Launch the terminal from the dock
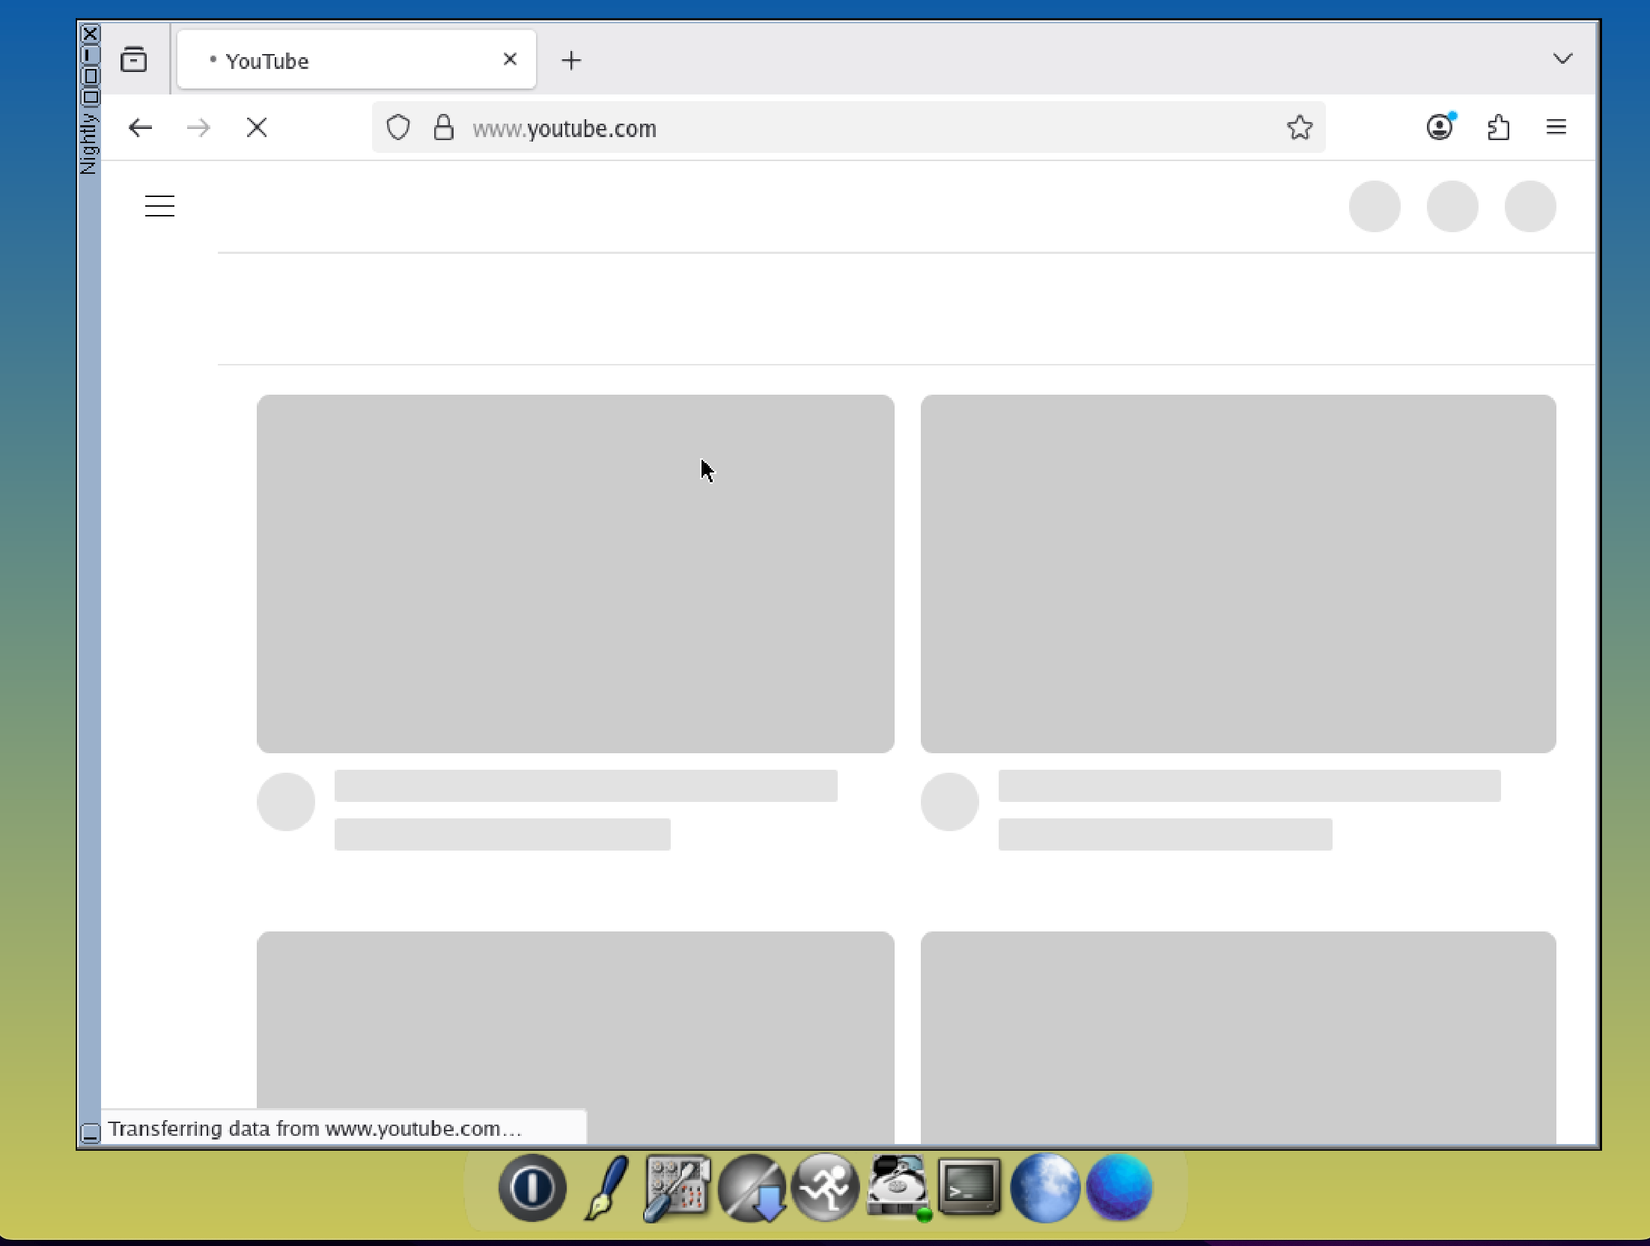1650x1246 pixels. click(x=970, y=1187)
